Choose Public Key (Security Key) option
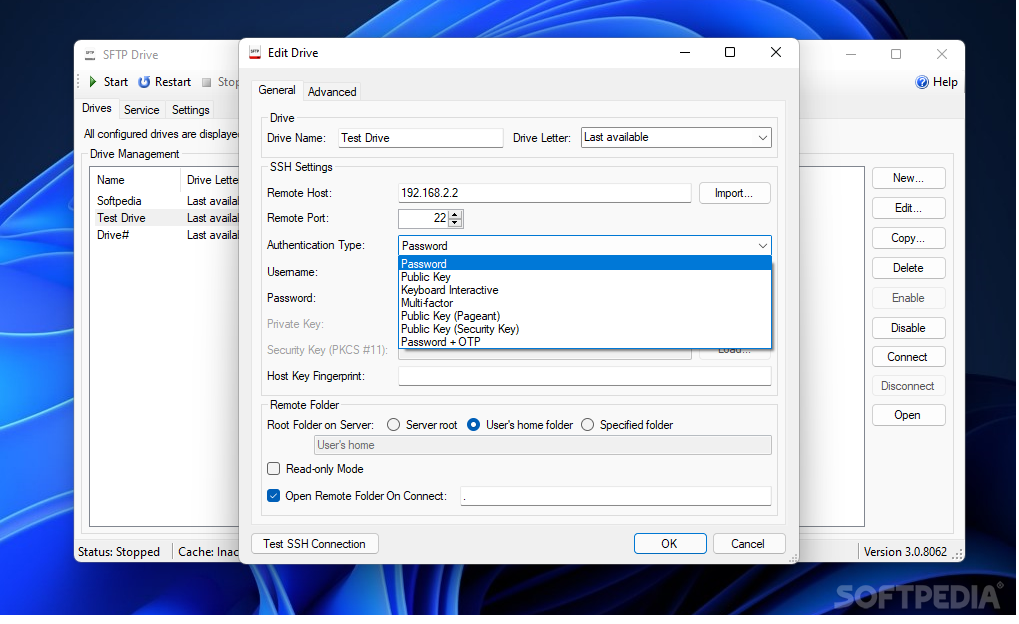The image size is (1019, 624). point(584,329)
